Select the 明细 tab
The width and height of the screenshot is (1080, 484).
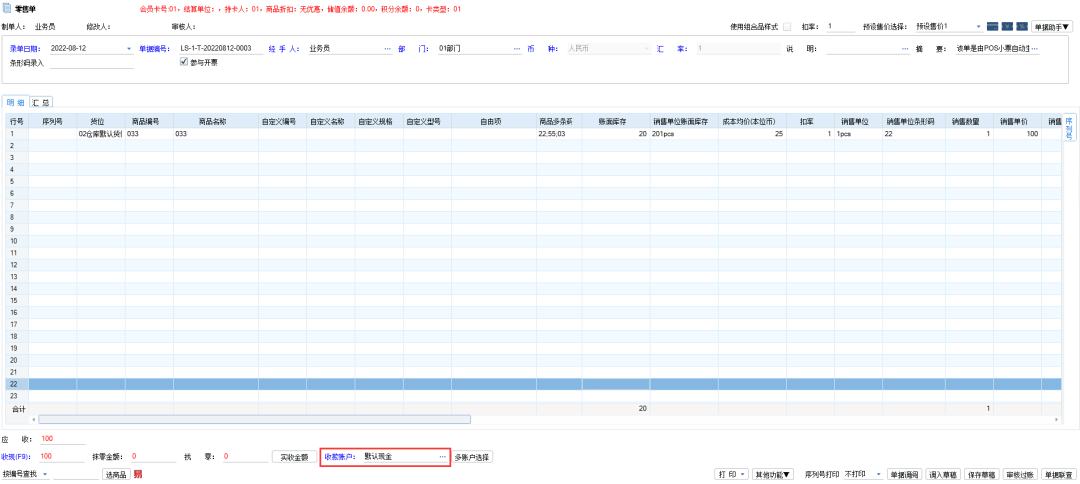17,102
